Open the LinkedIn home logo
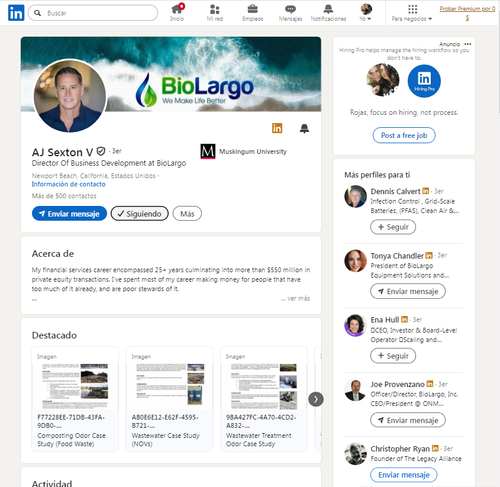This screenshot has width=500, height=487. (16, 13)
